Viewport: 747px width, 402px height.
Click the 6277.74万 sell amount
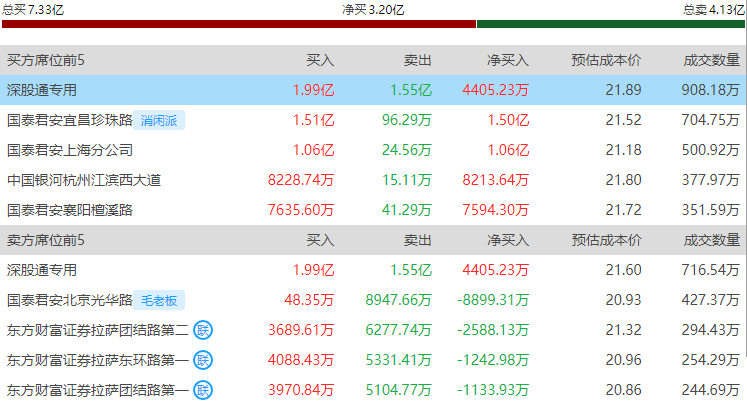398,330
